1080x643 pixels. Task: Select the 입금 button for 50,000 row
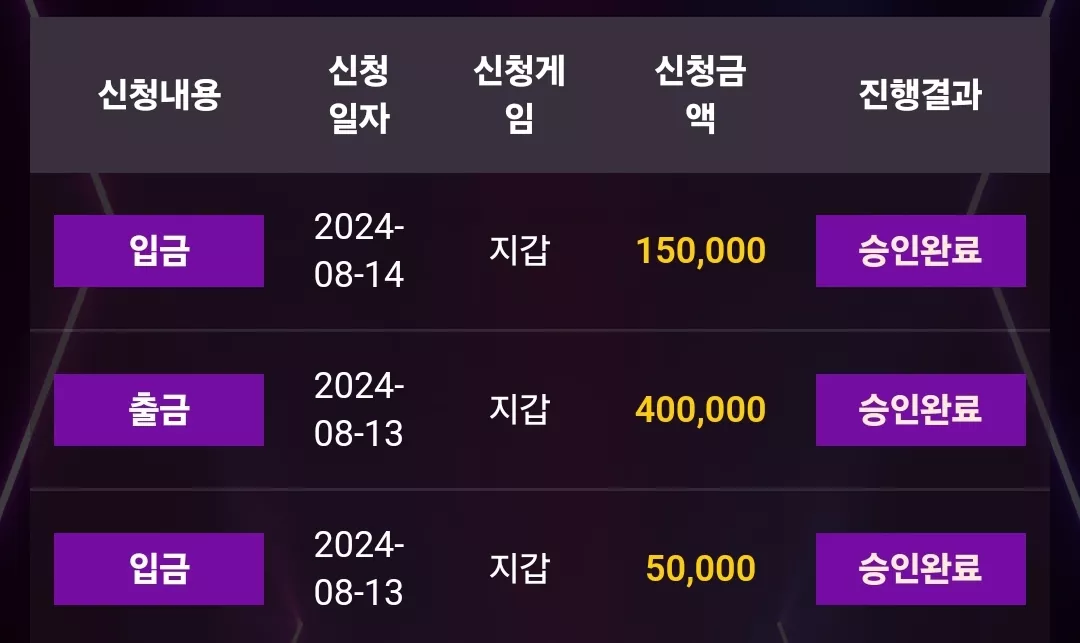159,569
